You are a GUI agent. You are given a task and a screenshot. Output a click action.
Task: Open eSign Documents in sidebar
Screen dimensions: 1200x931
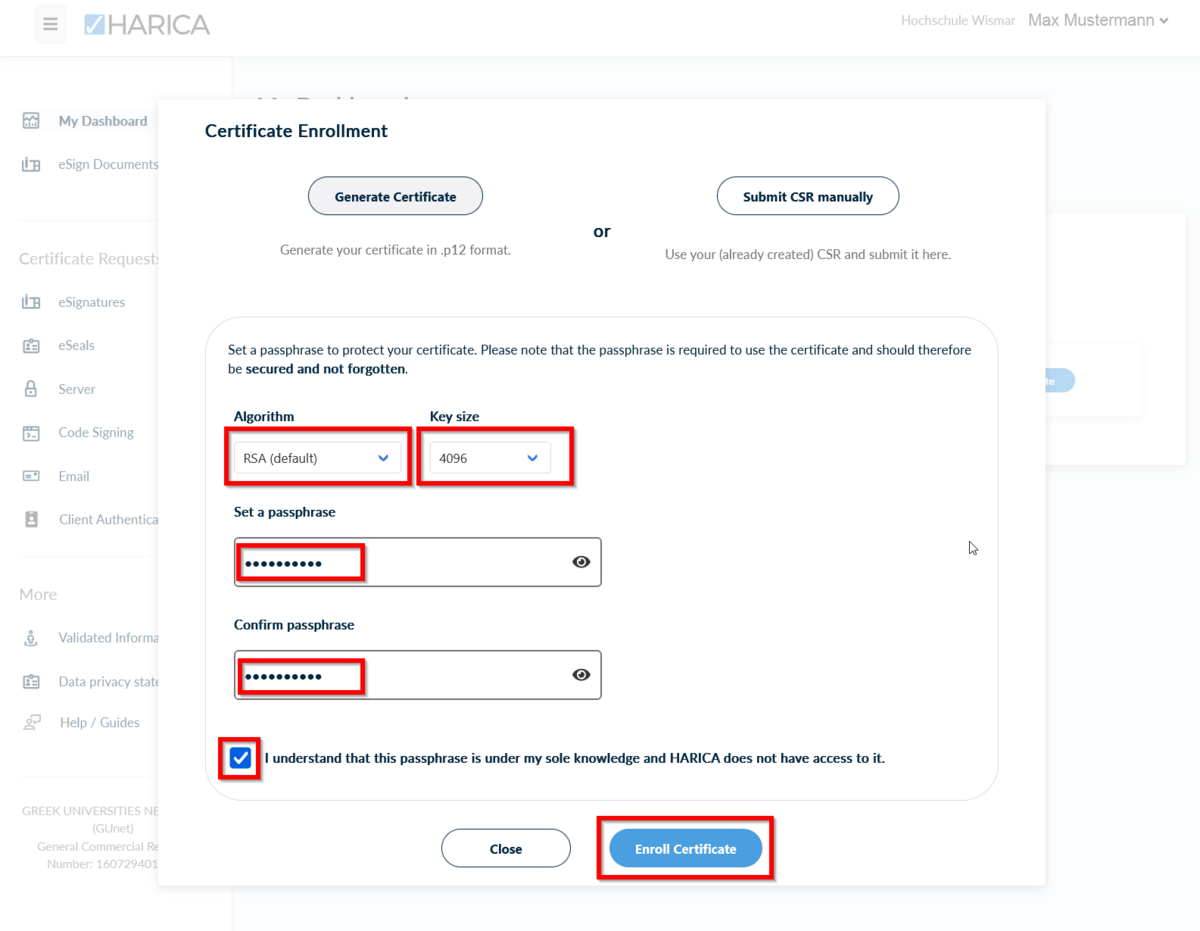click(108, 164)
